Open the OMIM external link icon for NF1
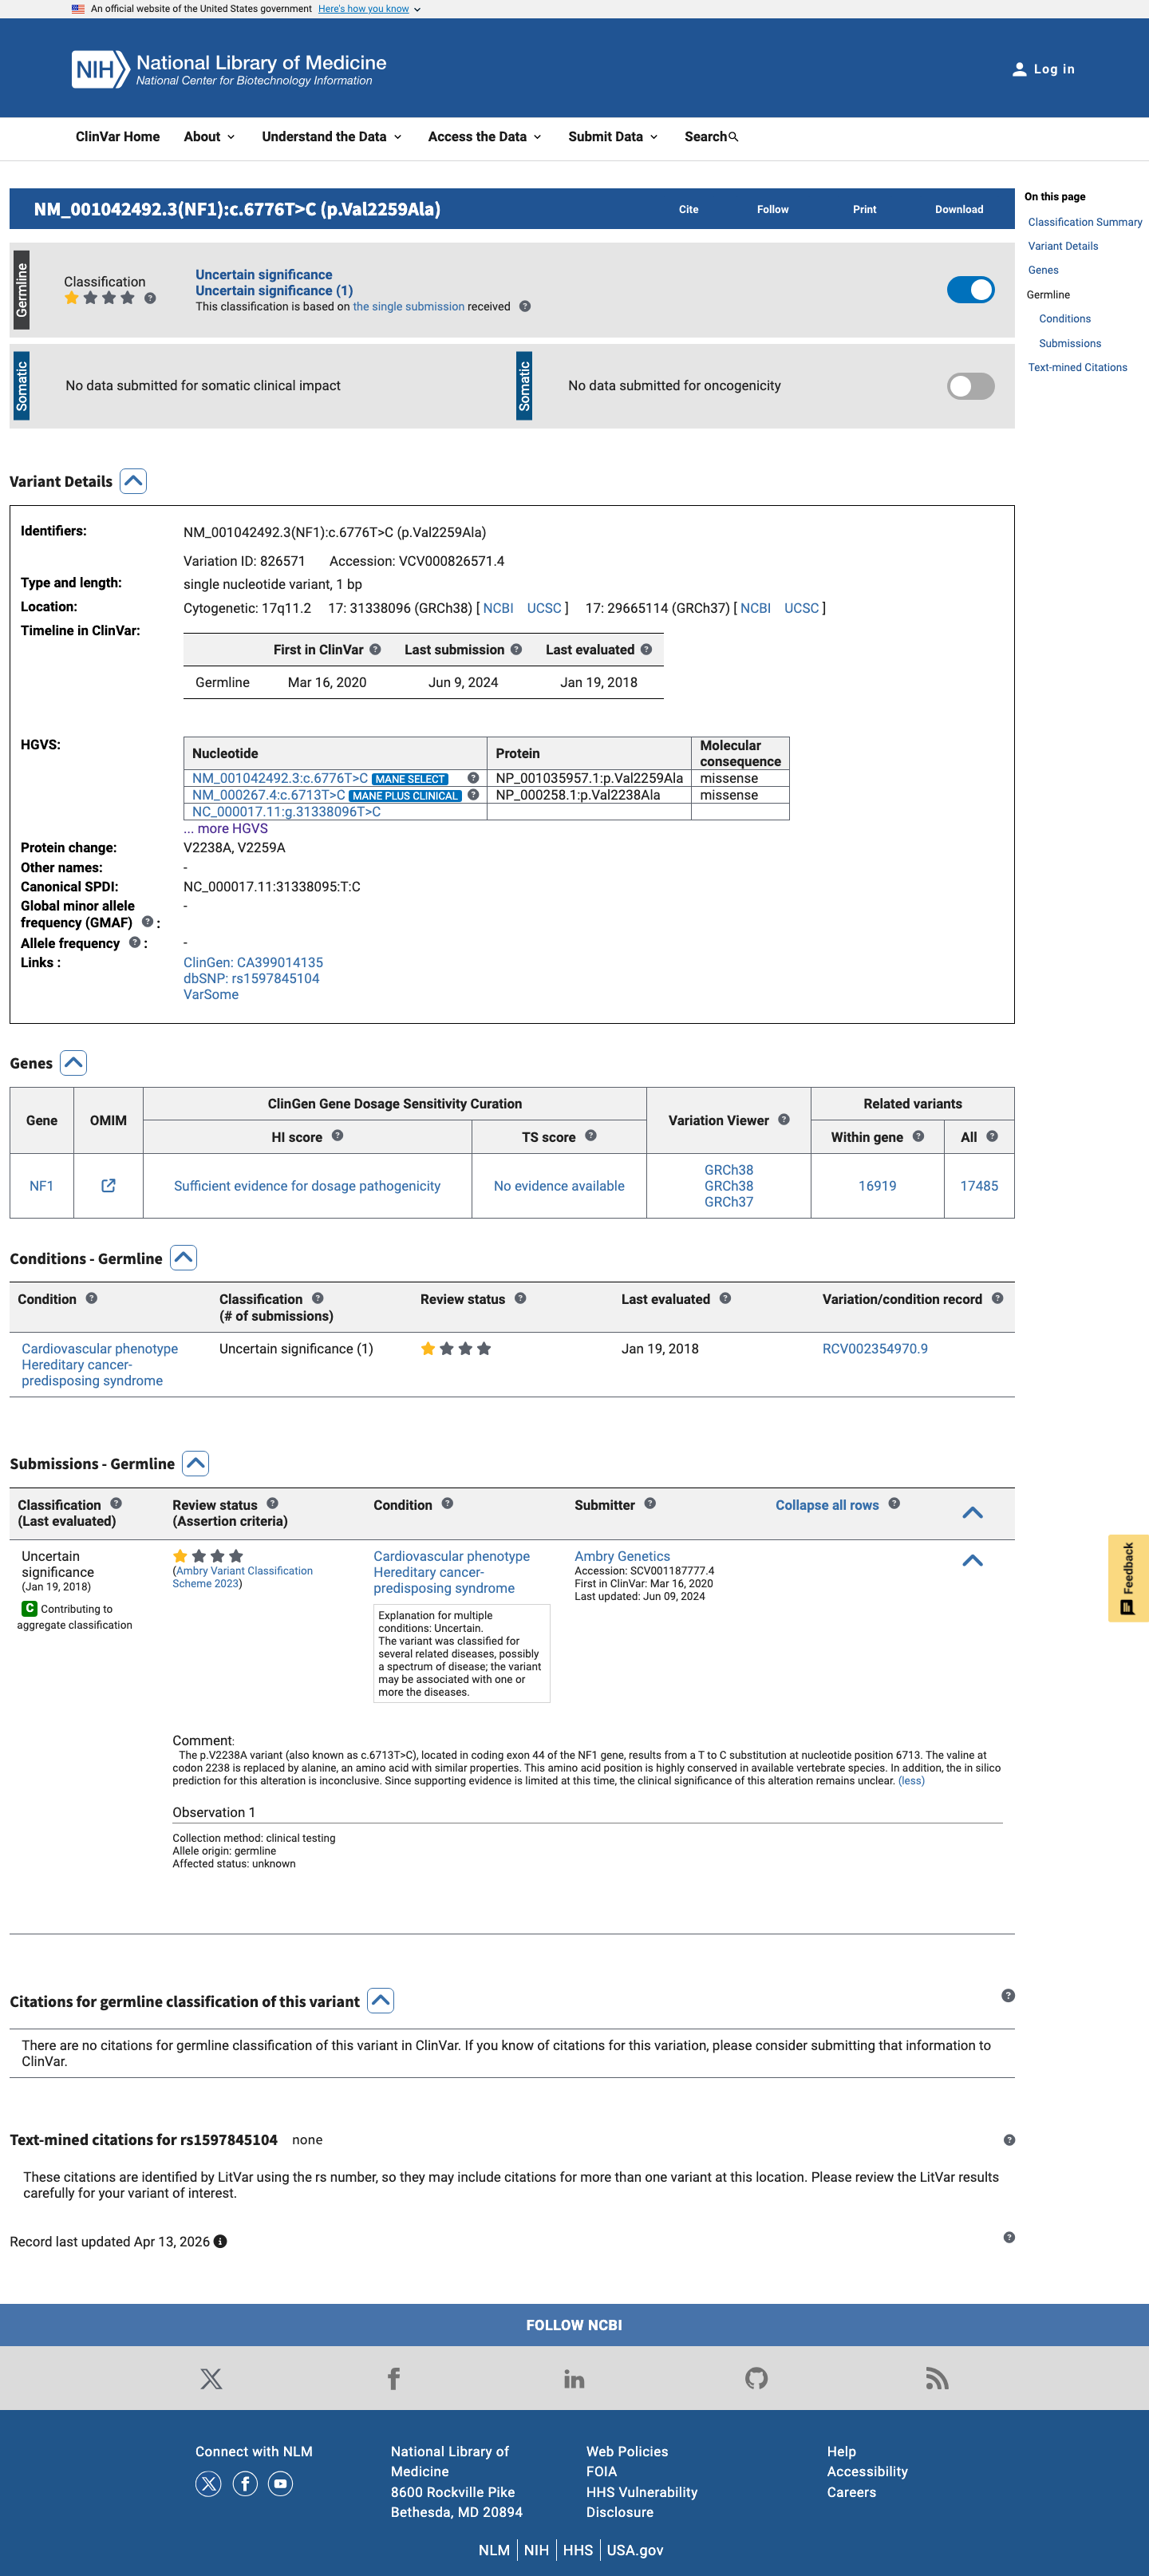This screenshot has height=2576, width=1149. [x=108, y=1186]
